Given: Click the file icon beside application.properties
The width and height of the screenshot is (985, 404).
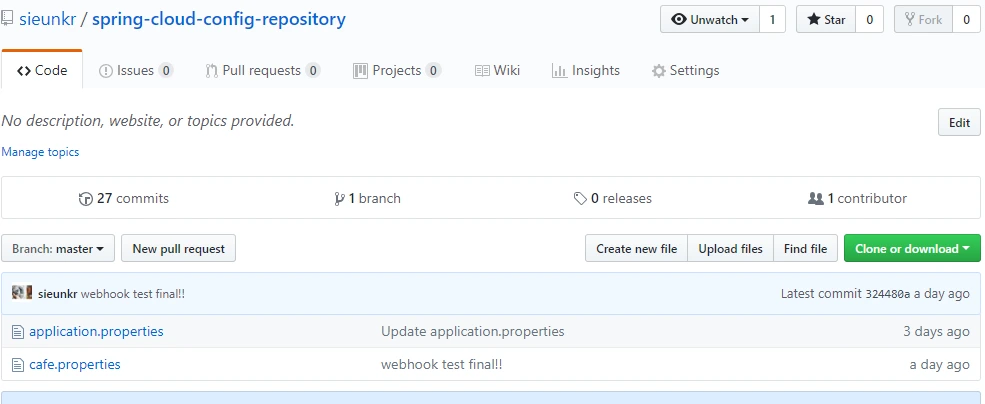Looking at the screenshot, I should point(17,331).
